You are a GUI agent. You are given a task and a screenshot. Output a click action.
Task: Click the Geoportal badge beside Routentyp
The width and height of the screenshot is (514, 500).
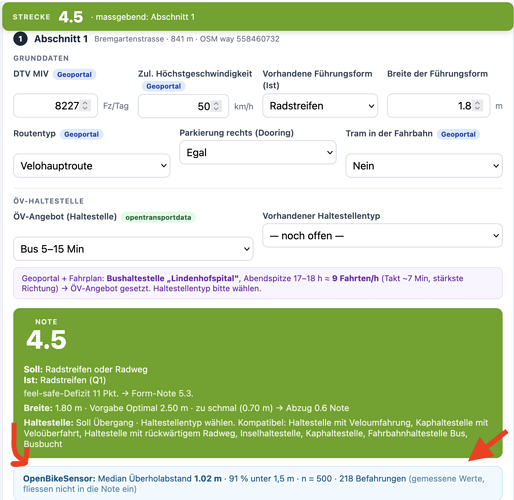click(x=82, y=134)
